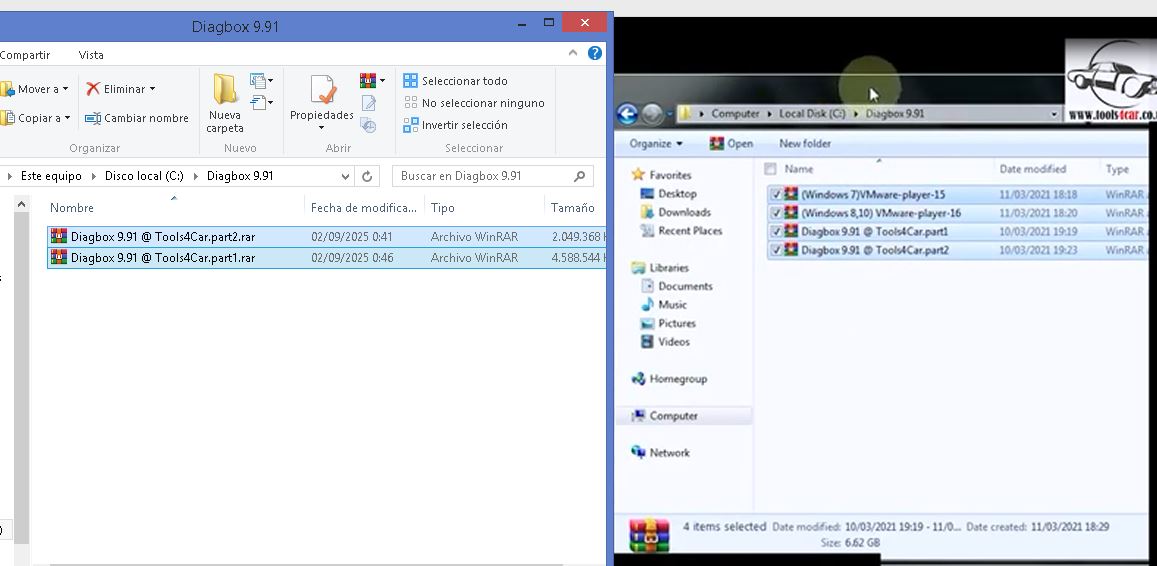Click the Open button in the right window toolbar
The height and width of the screenshot is (566, 1157).
731,144
